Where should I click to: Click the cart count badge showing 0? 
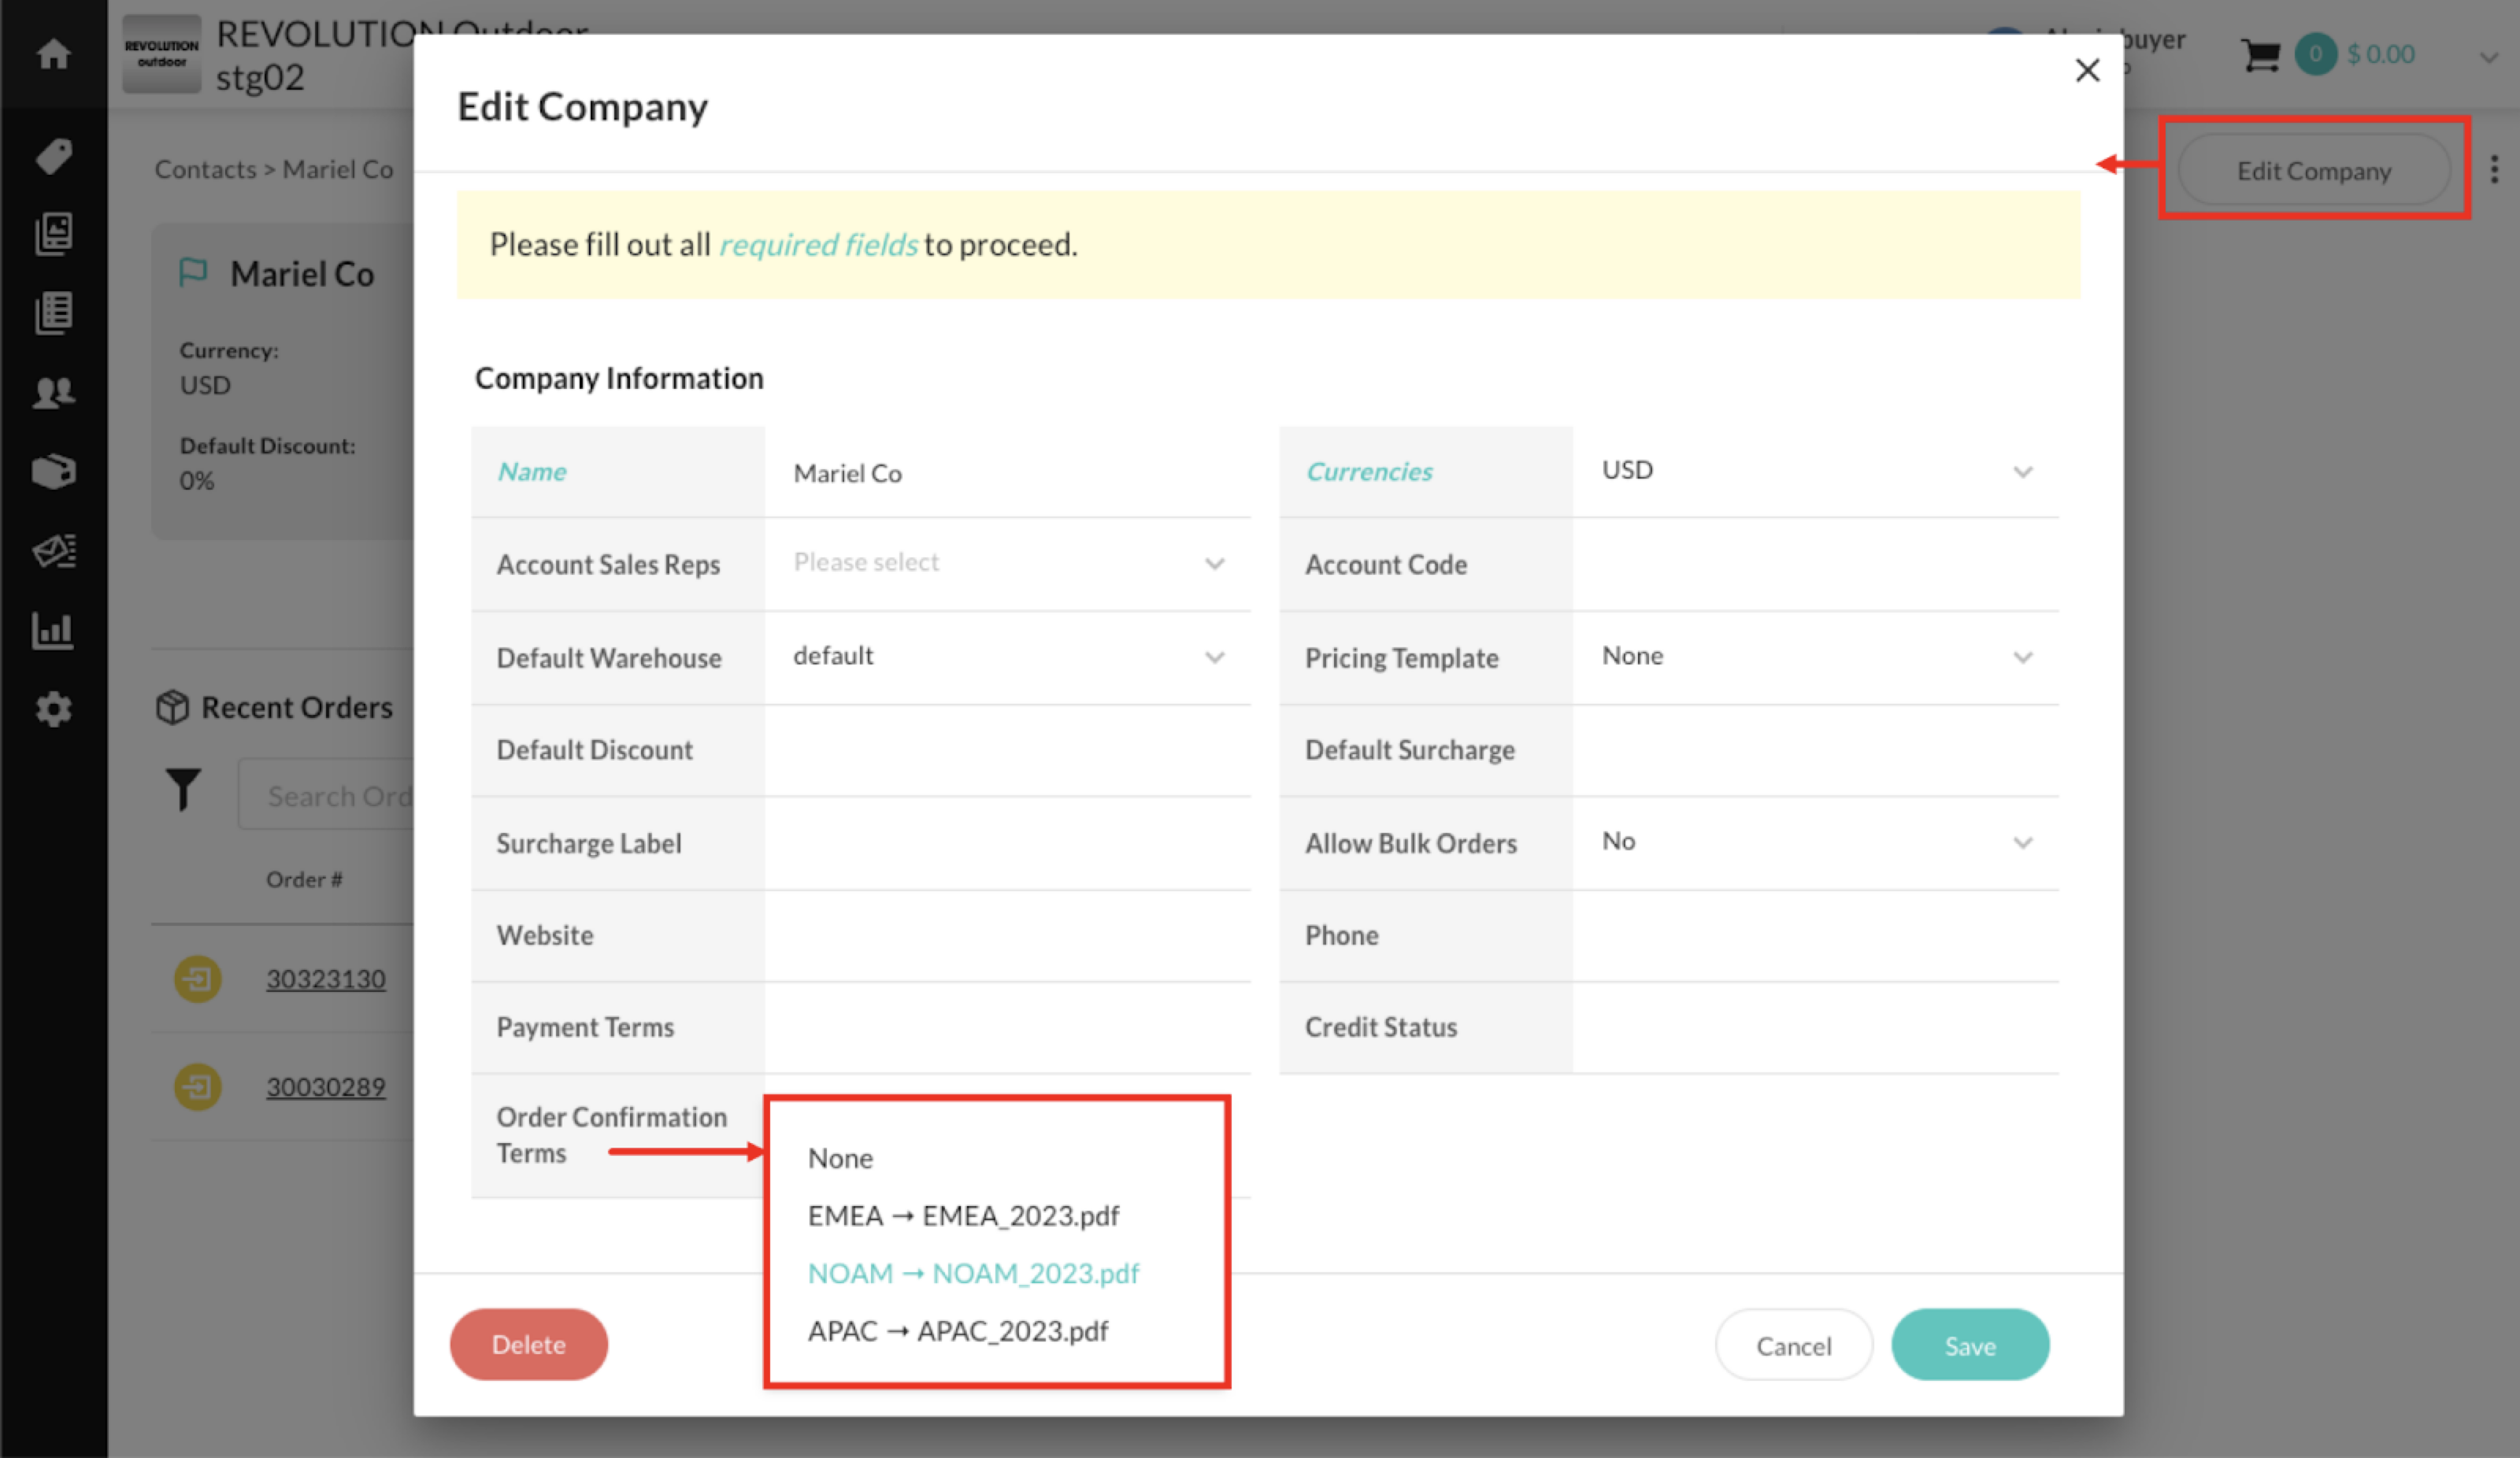[x=2315, y=54]
